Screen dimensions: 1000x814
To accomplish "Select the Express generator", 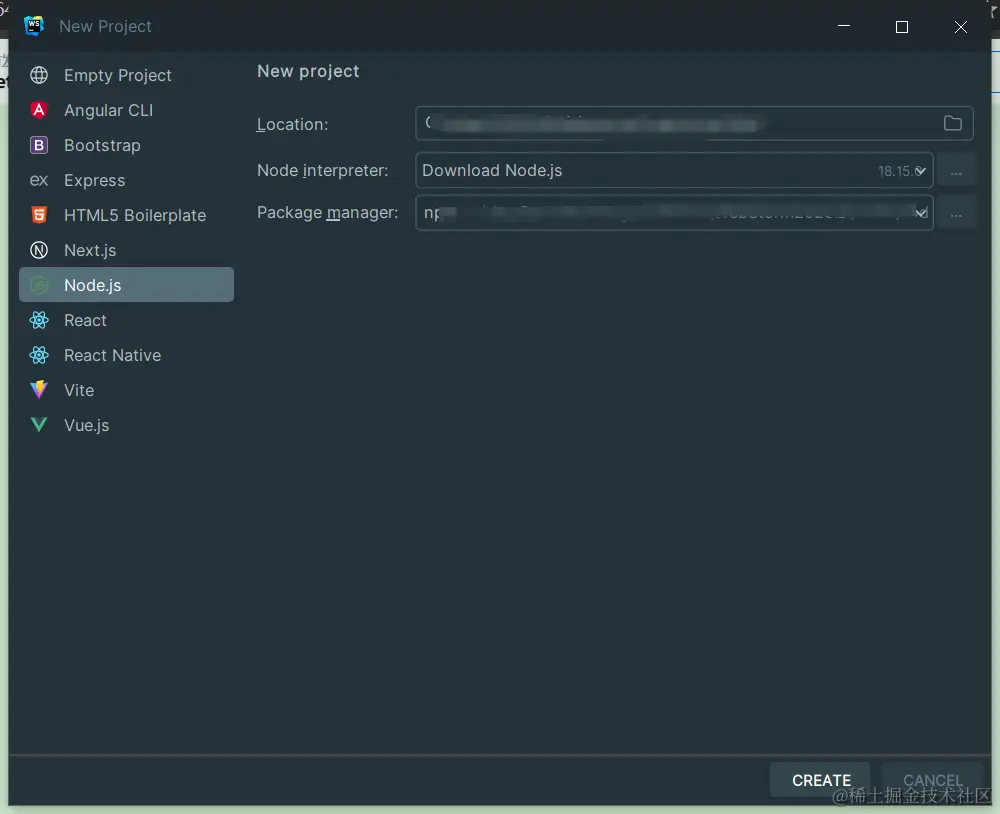I will click(126, 181).
